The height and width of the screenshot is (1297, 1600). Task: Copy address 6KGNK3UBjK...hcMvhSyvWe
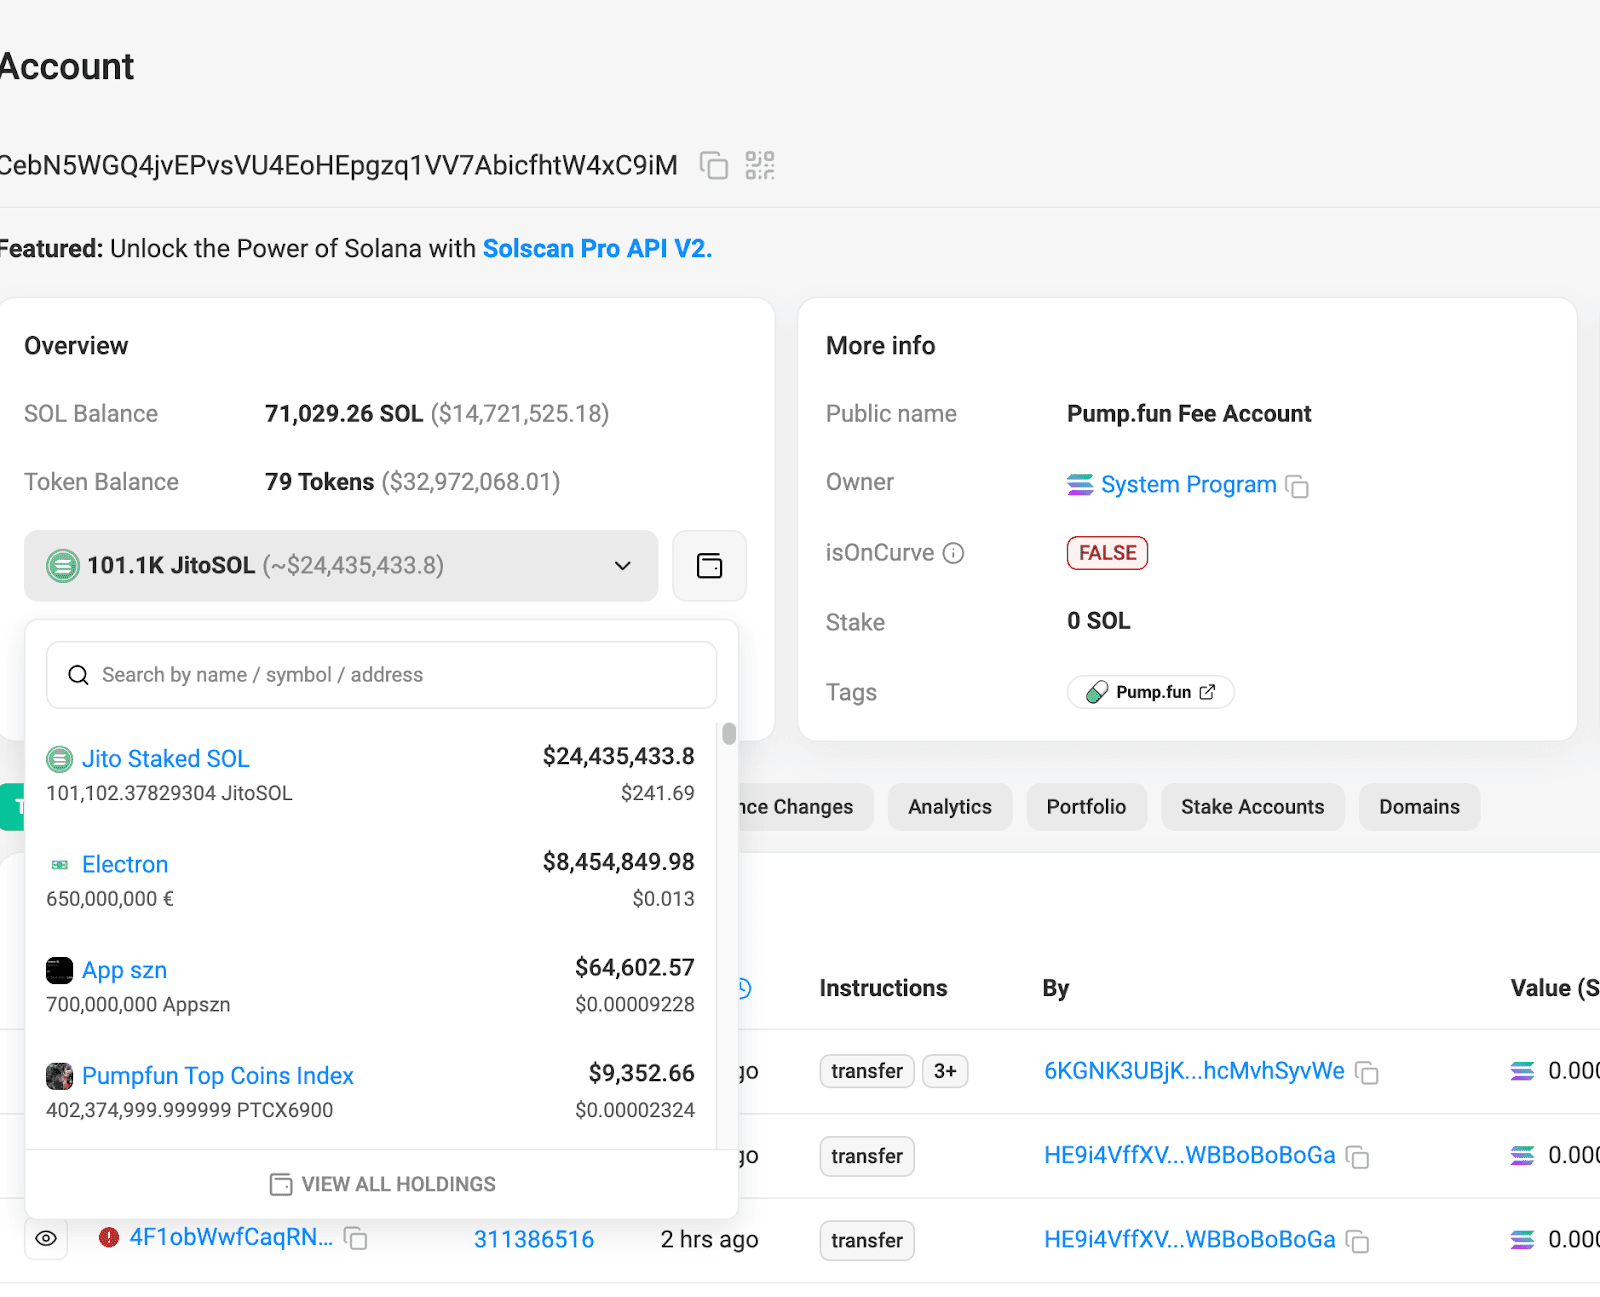point(1367,1073)
